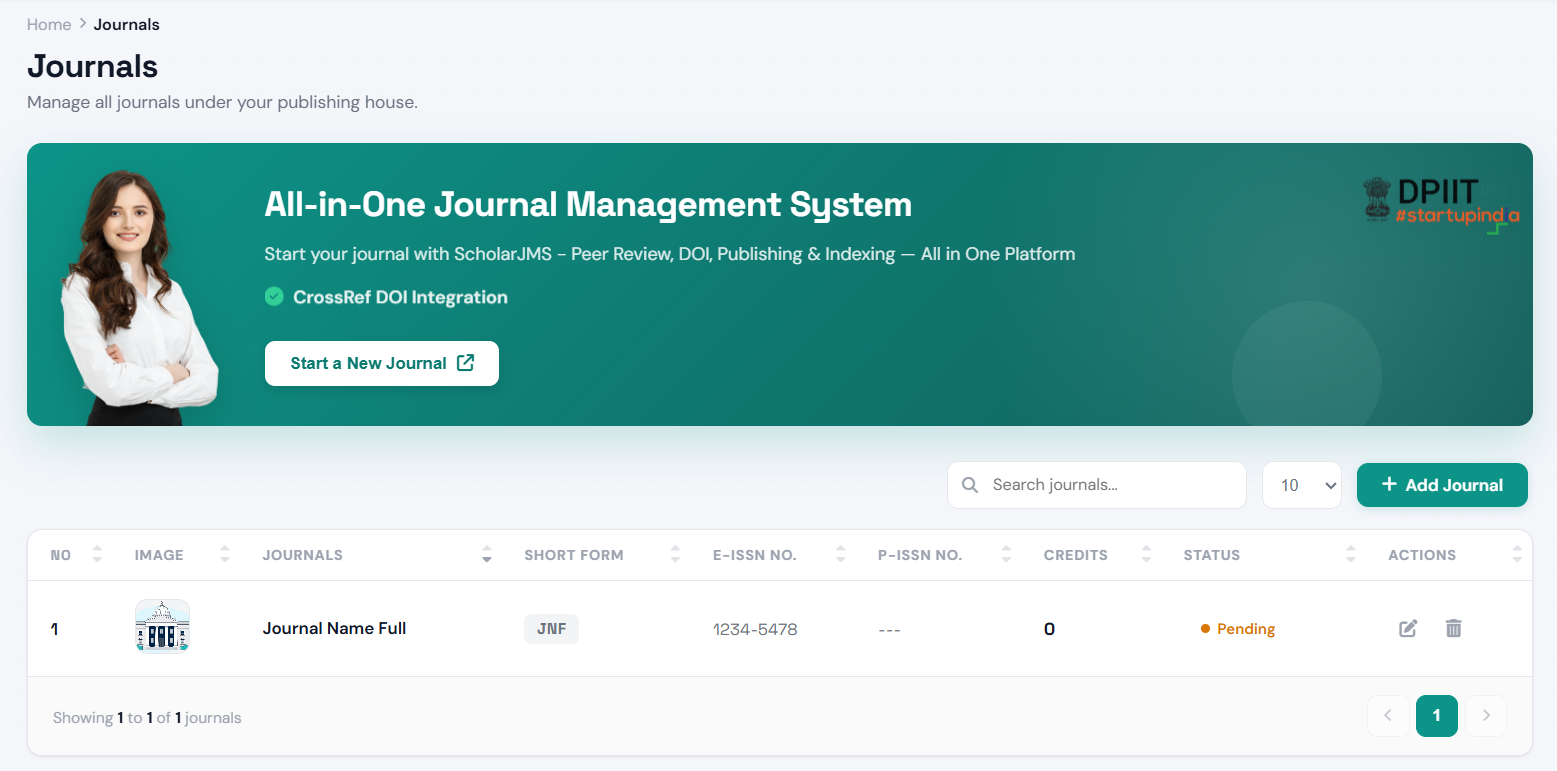This screenshot has width=1557, height=771.
Task: Open the rows-per-page dropdown showing 10
Action: [x=1302, y=485]
